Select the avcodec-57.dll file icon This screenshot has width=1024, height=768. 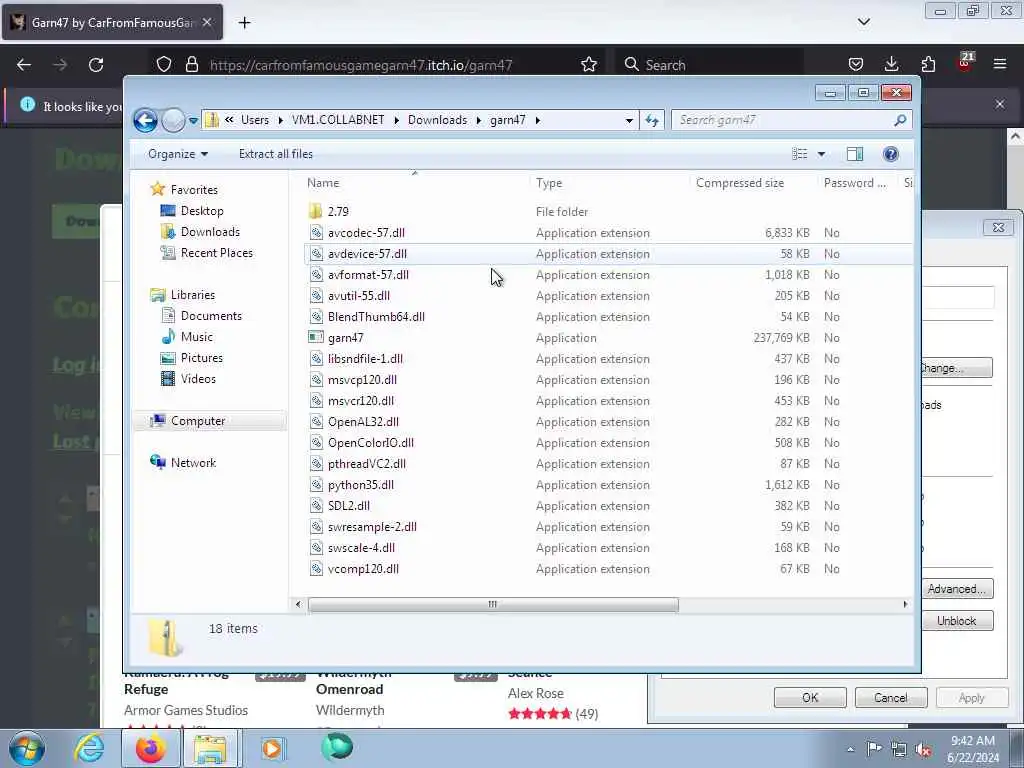coord(315,232)
